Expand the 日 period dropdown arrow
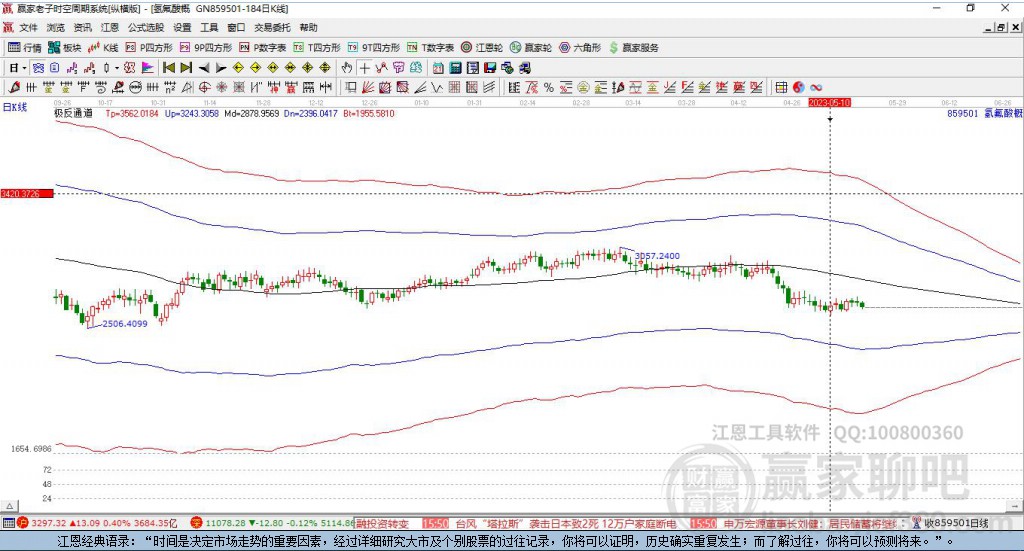This screenshot has height=551, width=1024. coord(24,68)
